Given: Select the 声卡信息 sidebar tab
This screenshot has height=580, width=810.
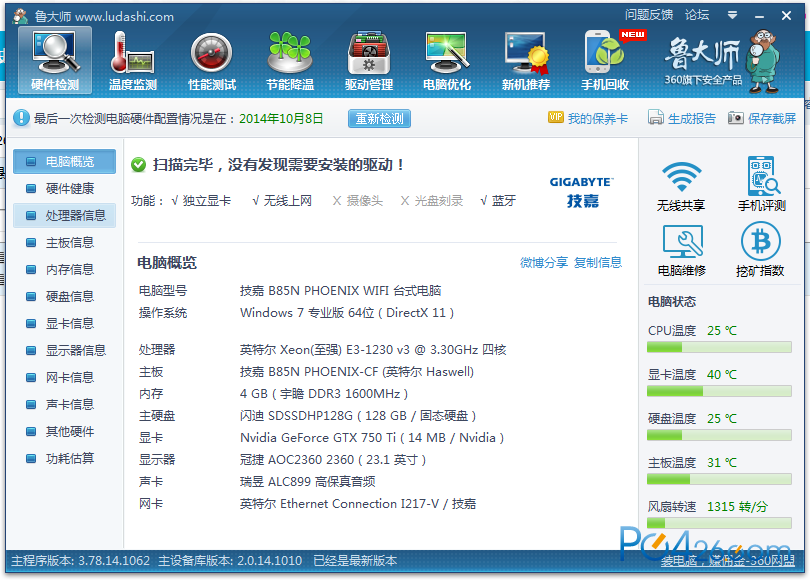Looking at the screenshot, I should pos(65,404).
